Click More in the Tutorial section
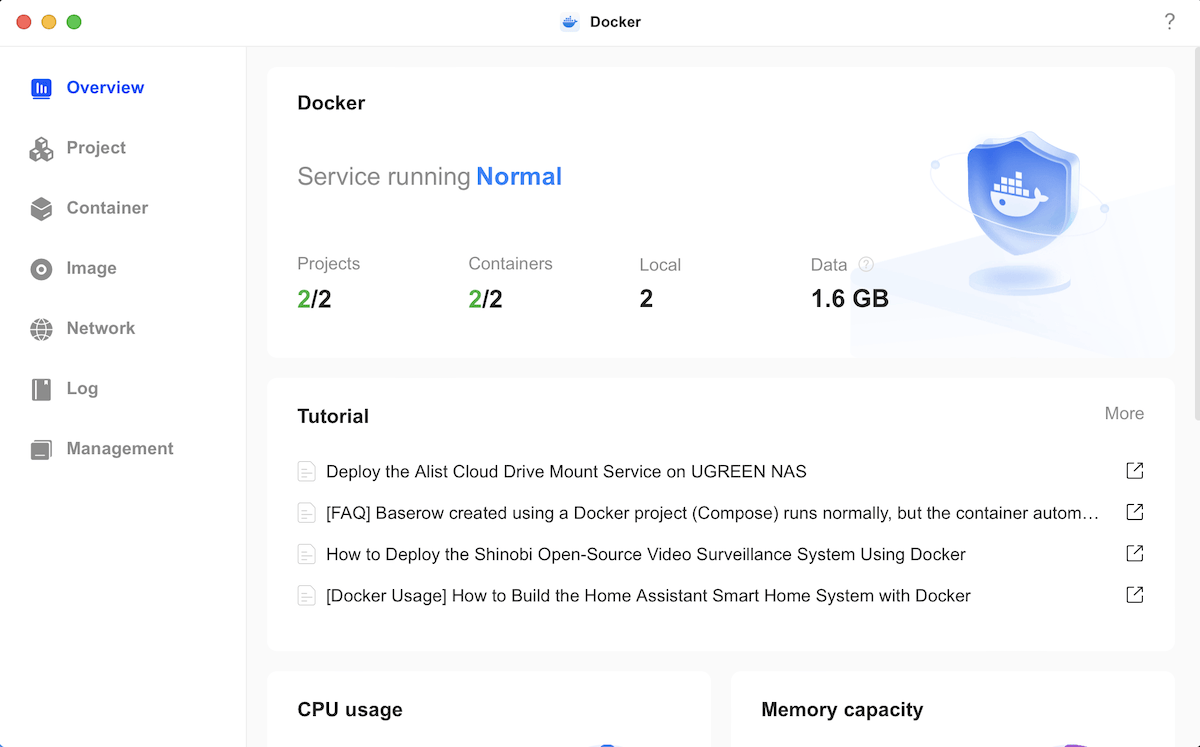The height and width of the screenshot is (747, 1200). (1124, 414)
